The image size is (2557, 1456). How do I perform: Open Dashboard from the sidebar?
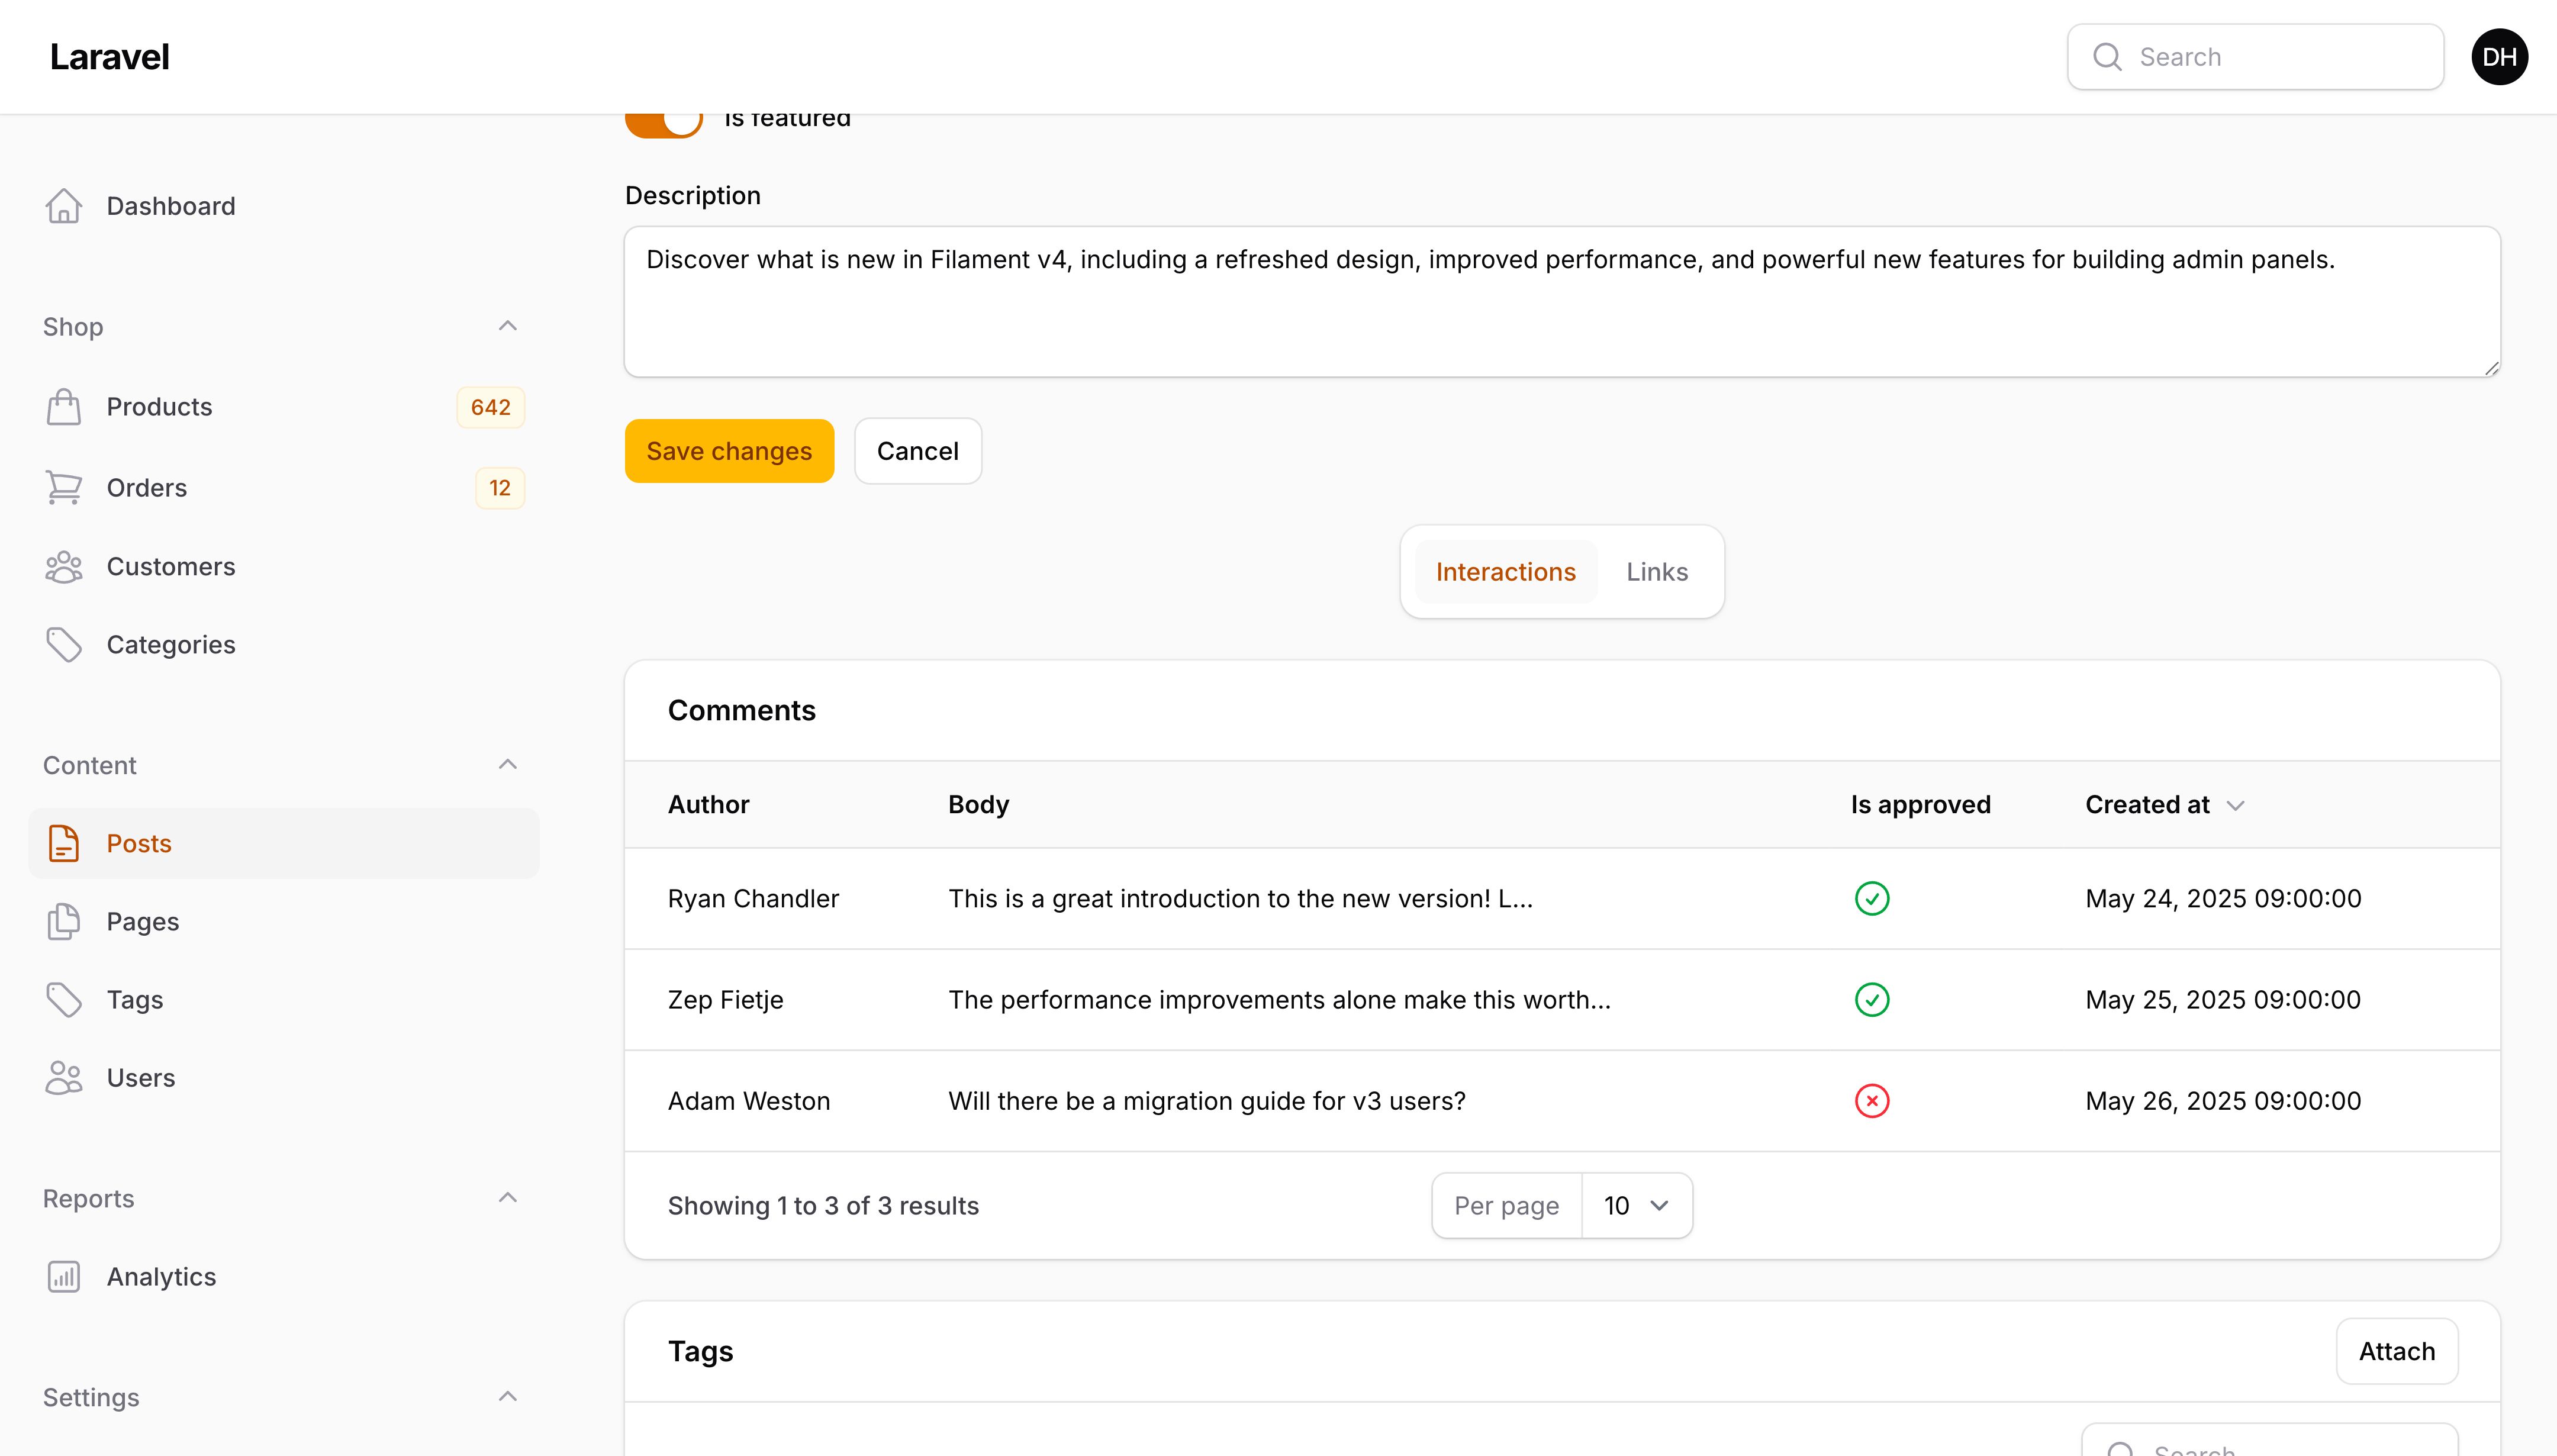284,206
